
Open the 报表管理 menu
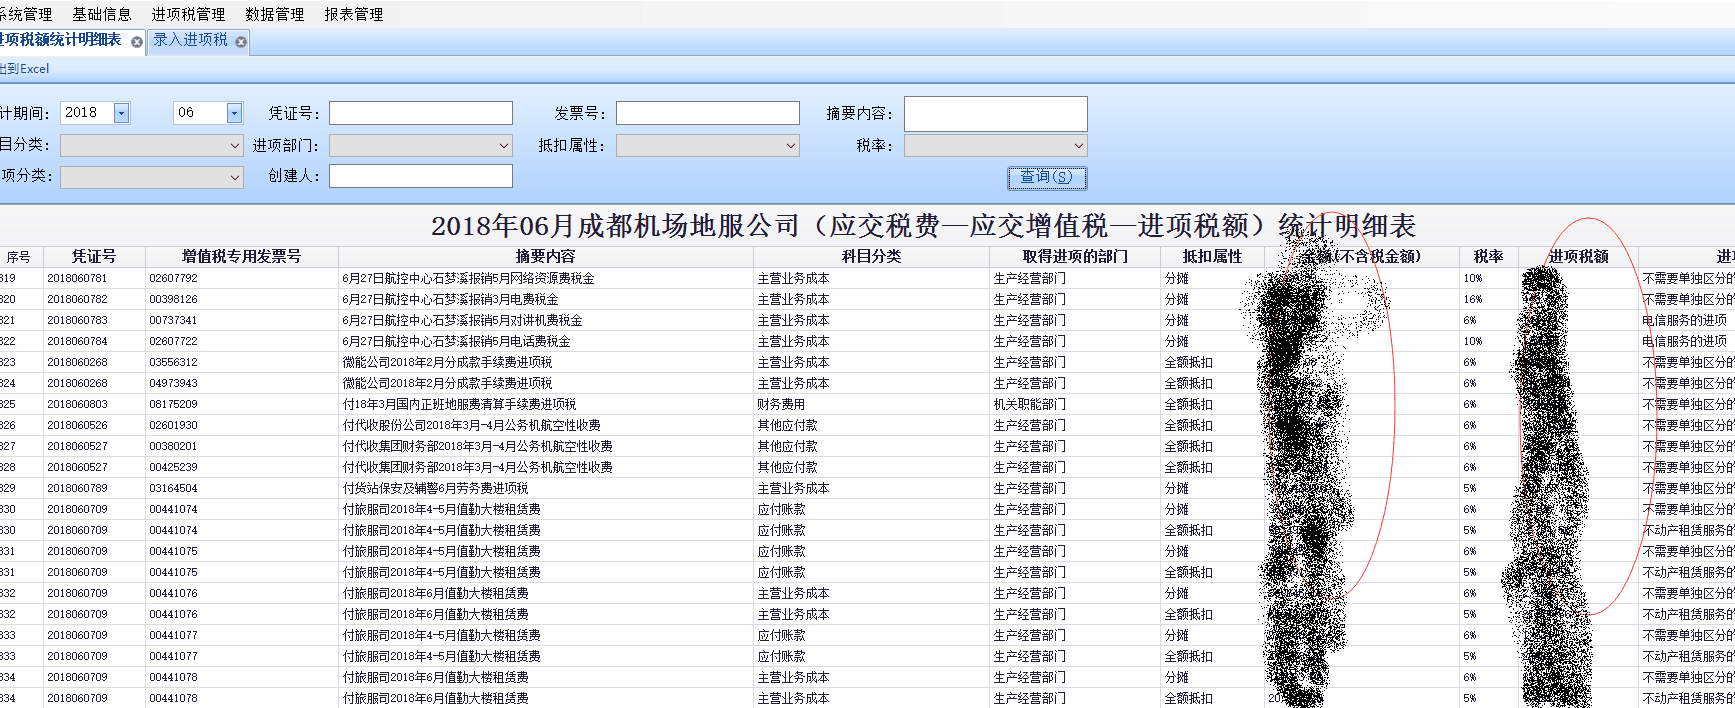point(353,14)
